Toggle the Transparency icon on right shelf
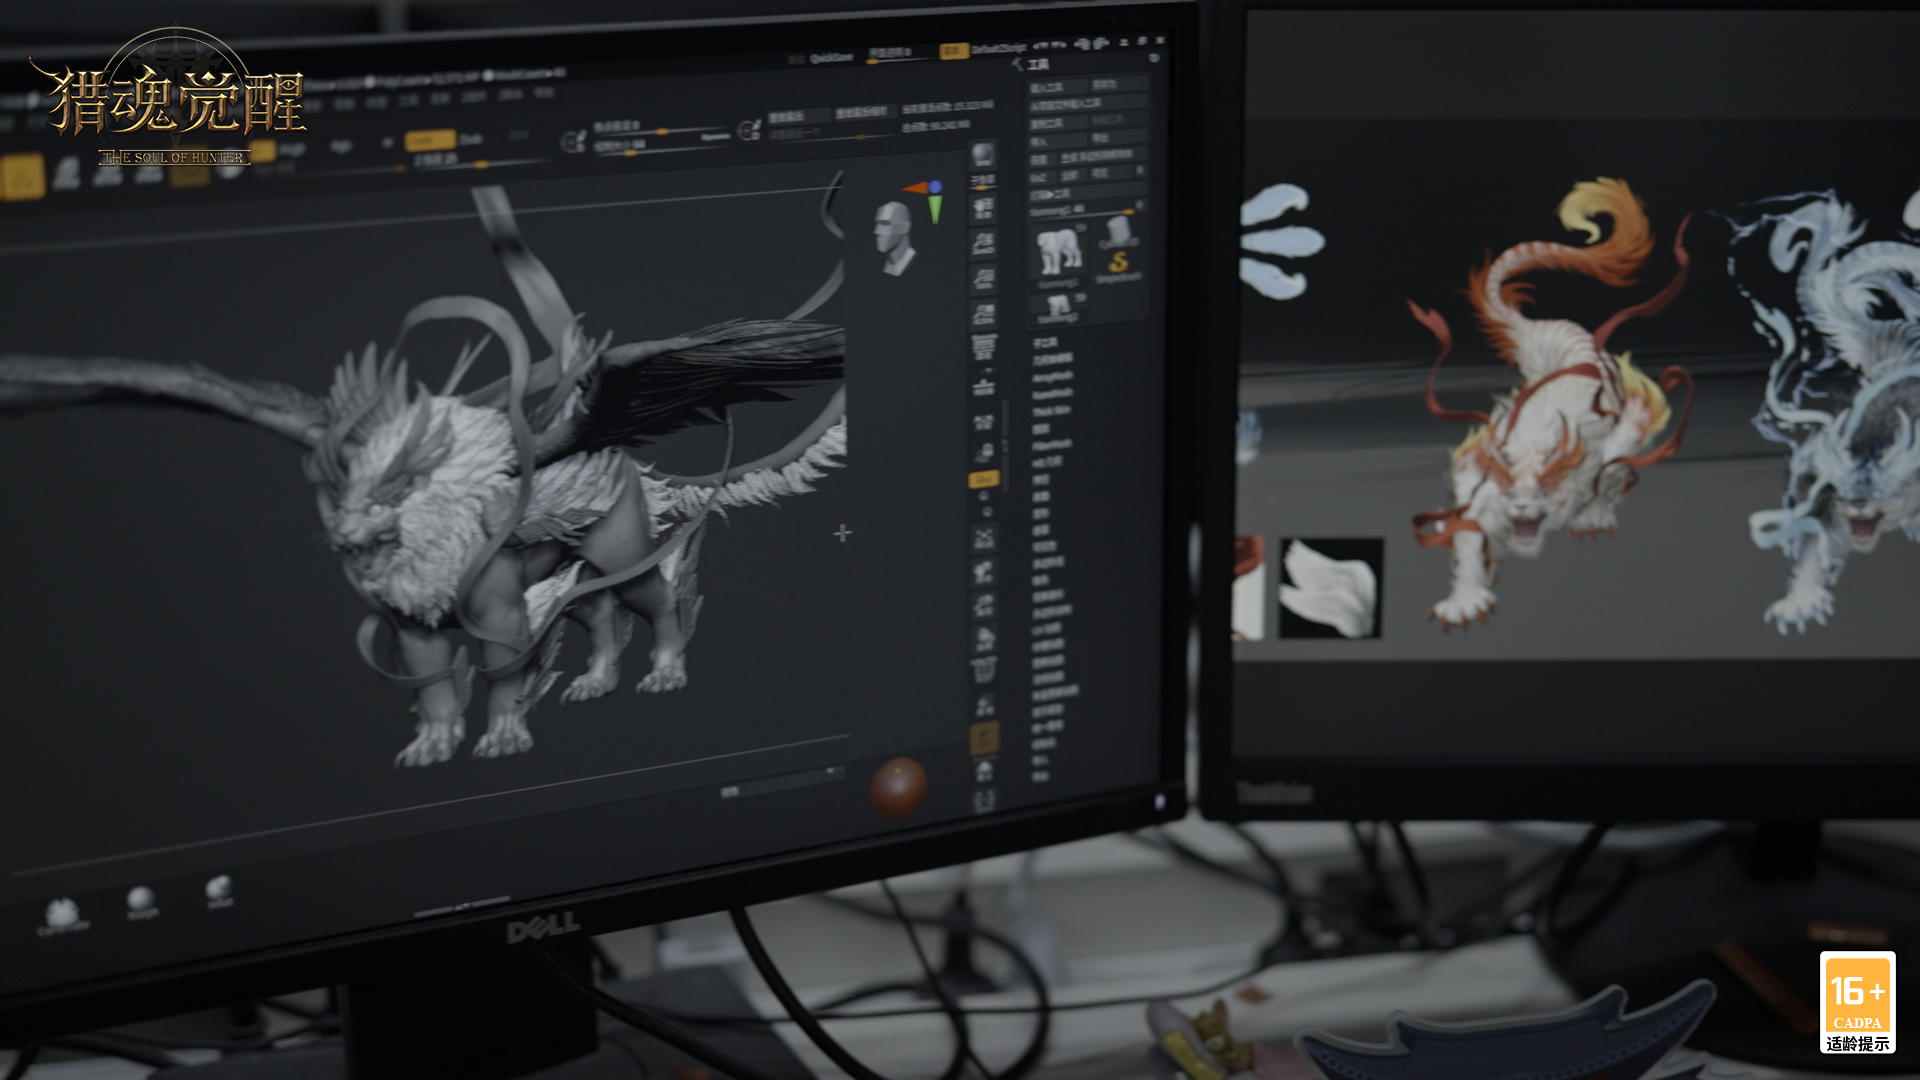Image resolution: width=1920 pixels, height=1080 pixels. [x=985, y=705]
